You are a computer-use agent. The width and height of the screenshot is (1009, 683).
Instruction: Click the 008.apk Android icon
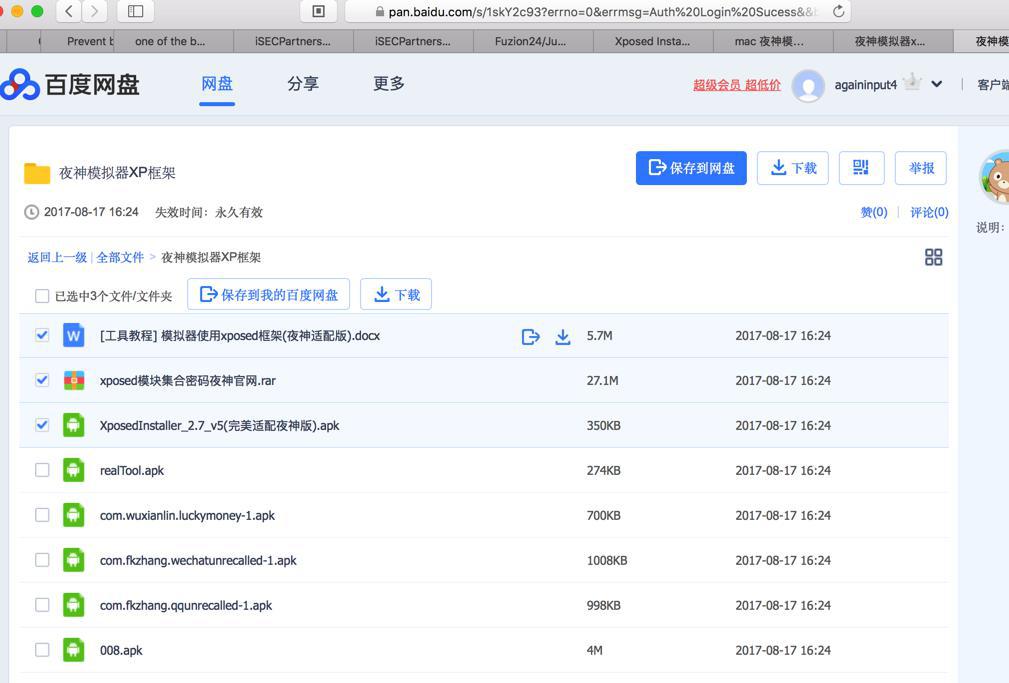point(73,650)
